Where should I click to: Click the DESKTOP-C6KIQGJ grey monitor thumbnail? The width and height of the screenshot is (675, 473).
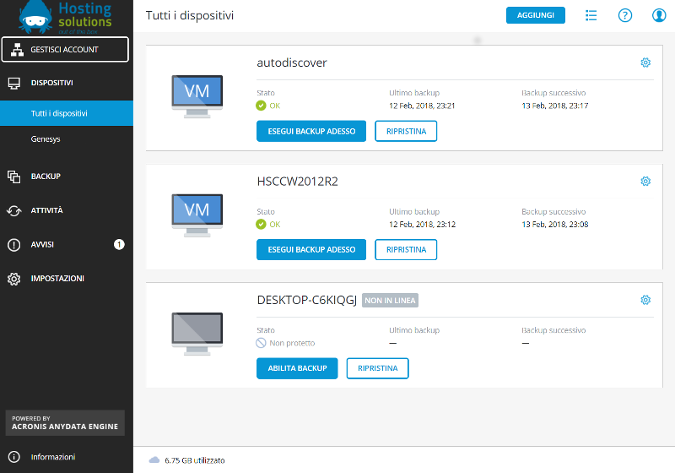(197, 334)
